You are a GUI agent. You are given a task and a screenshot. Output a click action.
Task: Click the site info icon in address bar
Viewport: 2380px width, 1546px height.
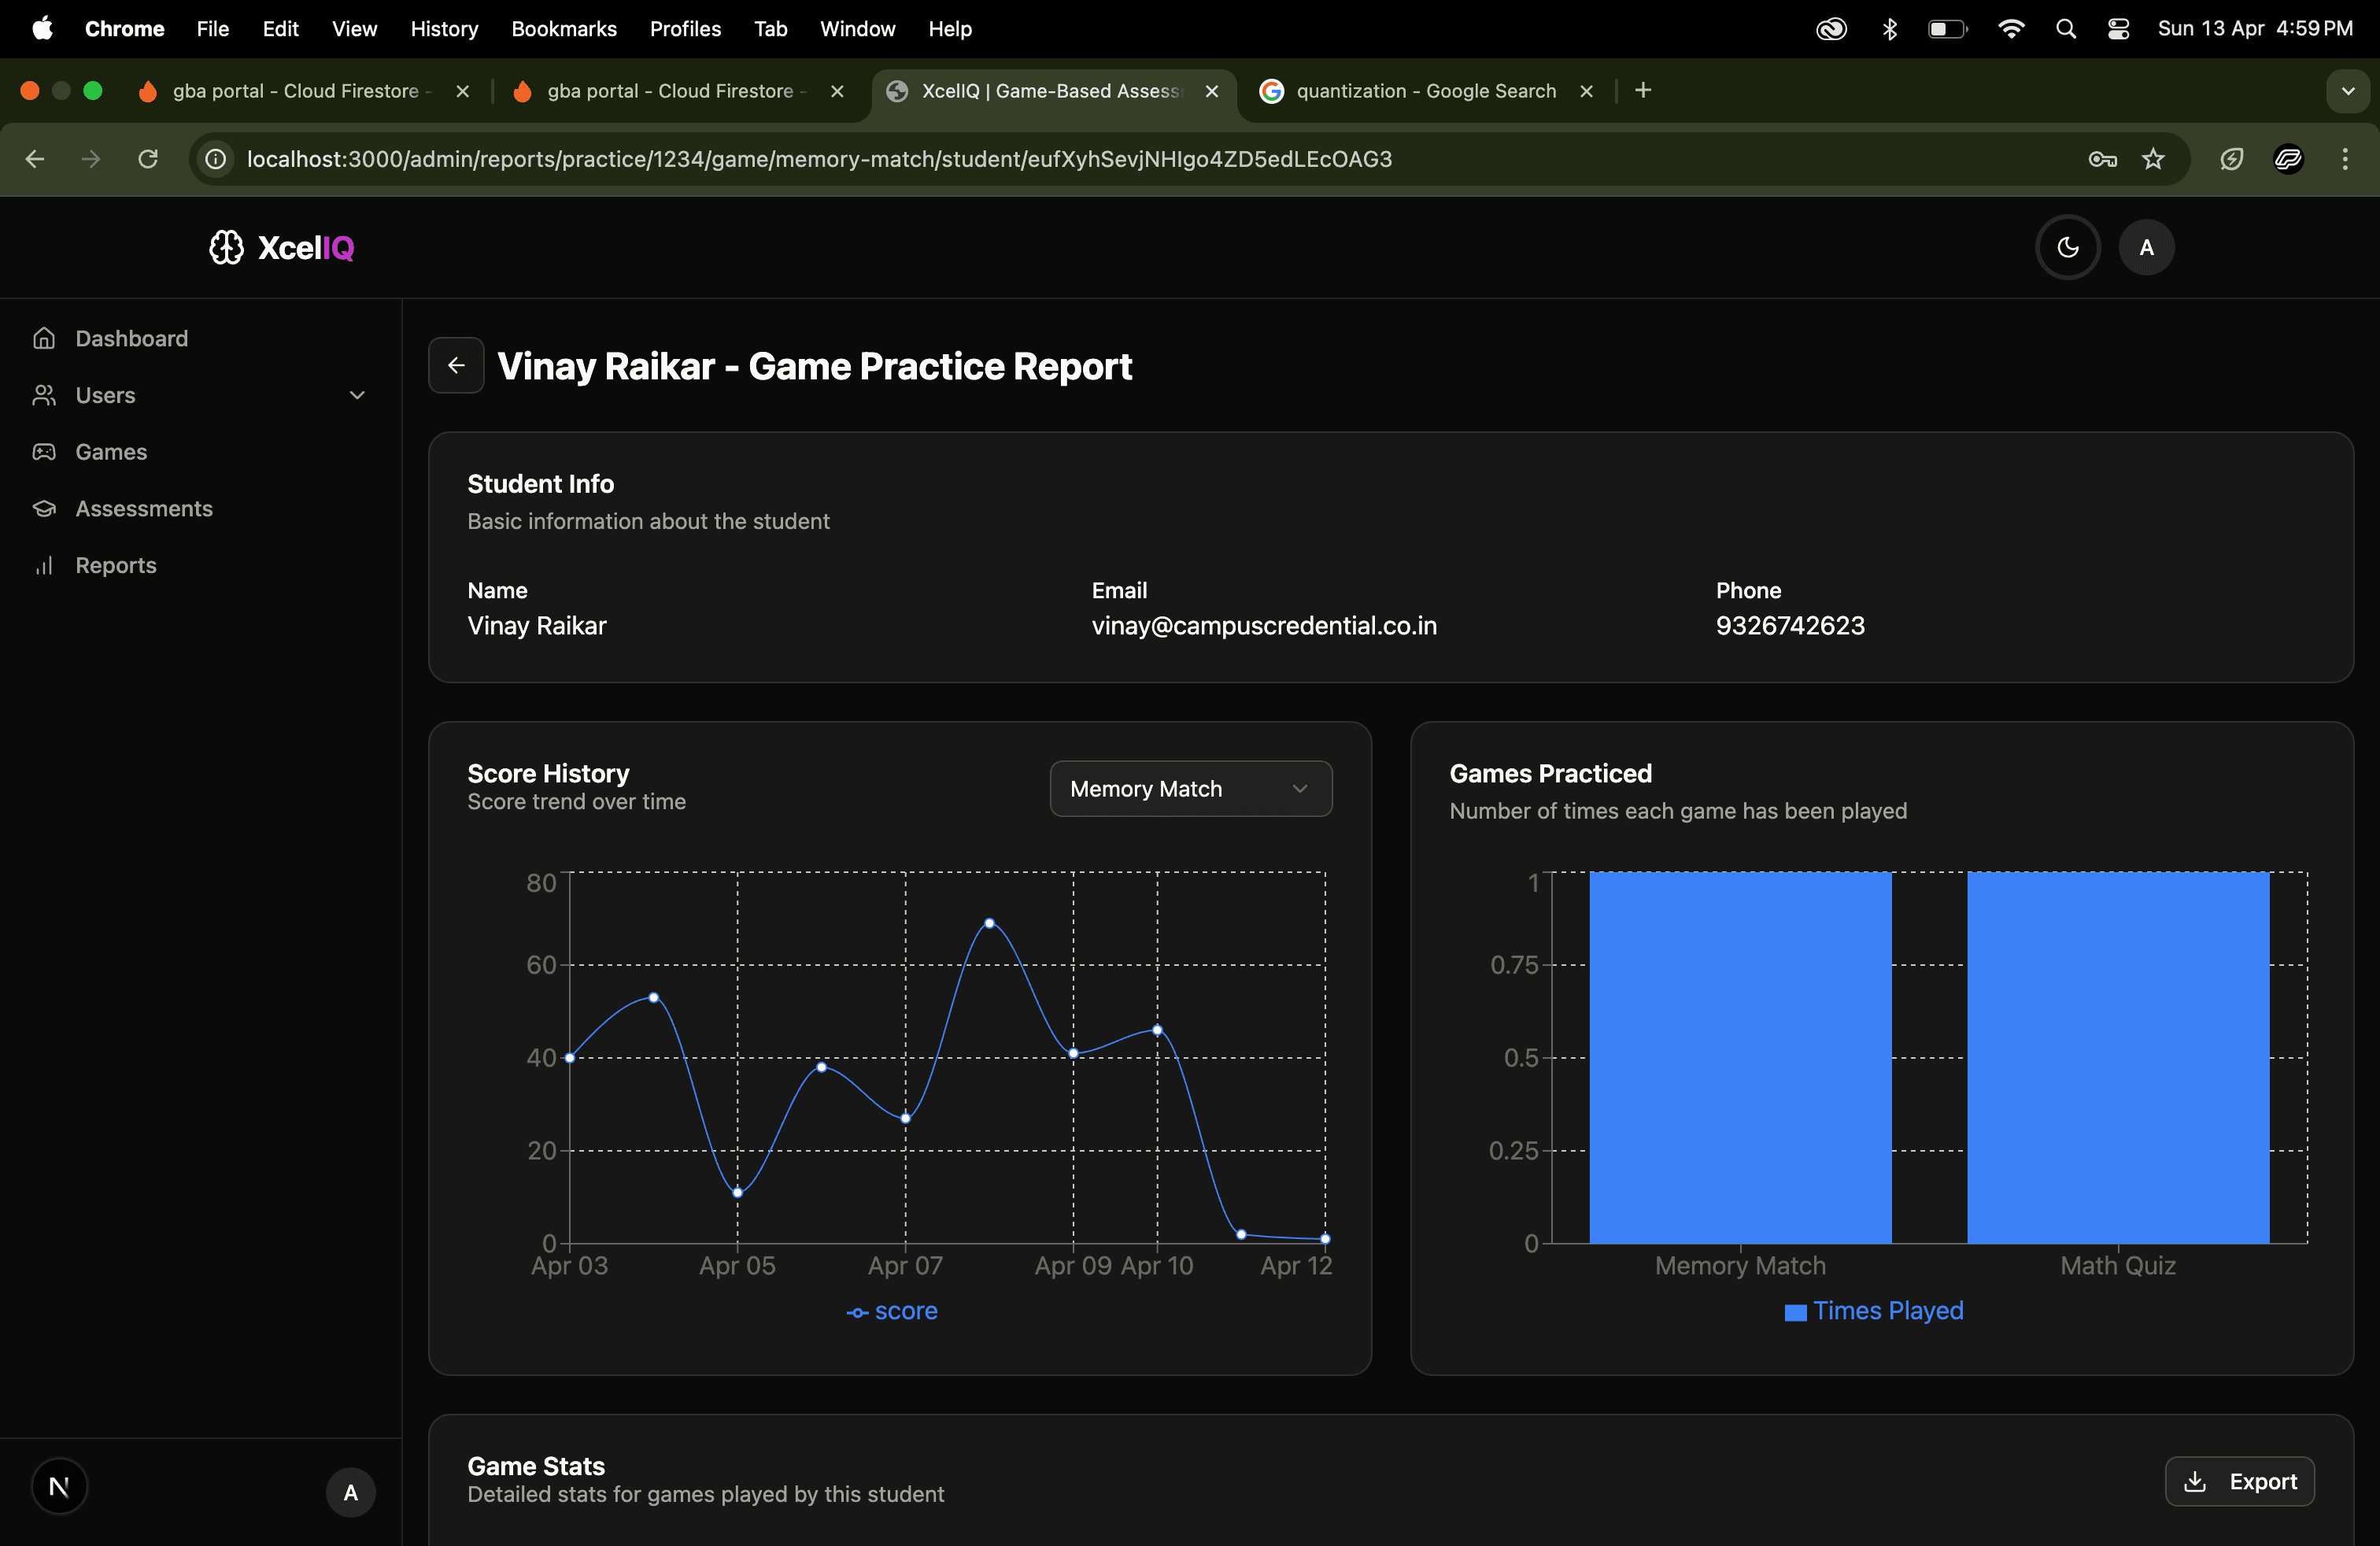pyautogui.click(x=215, y=159)
